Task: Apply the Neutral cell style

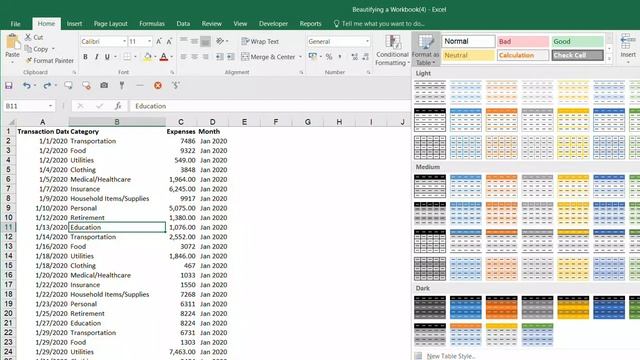Action: click(468, 55)
